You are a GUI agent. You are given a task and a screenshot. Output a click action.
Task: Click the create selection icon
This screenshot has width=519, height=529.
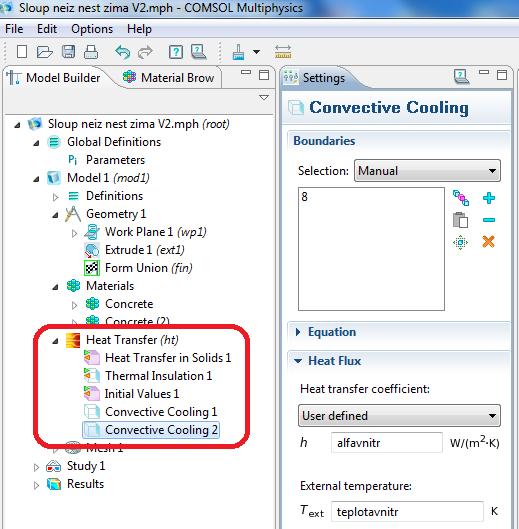coord(461,198)
